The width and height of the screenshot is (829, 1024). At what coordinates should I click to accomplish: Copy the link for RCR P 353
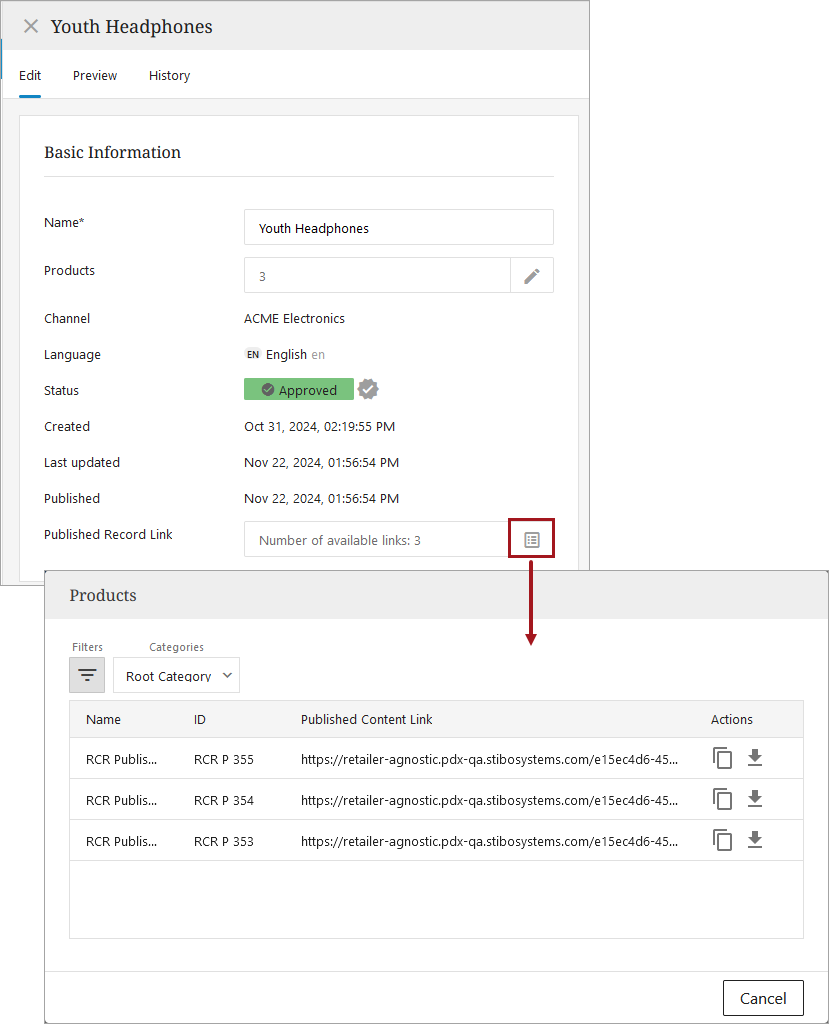tap(722, 840)
